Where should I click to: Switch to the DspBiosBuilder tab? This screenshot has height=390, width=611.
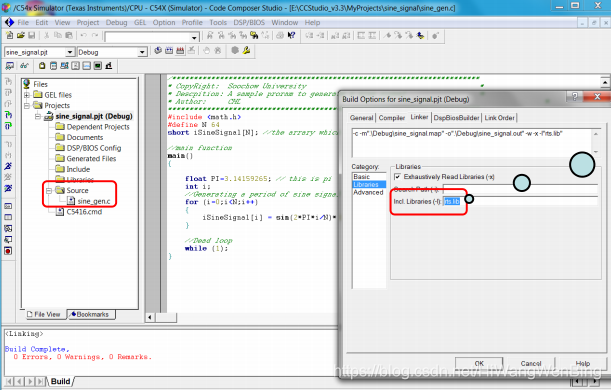coord(456,118)
